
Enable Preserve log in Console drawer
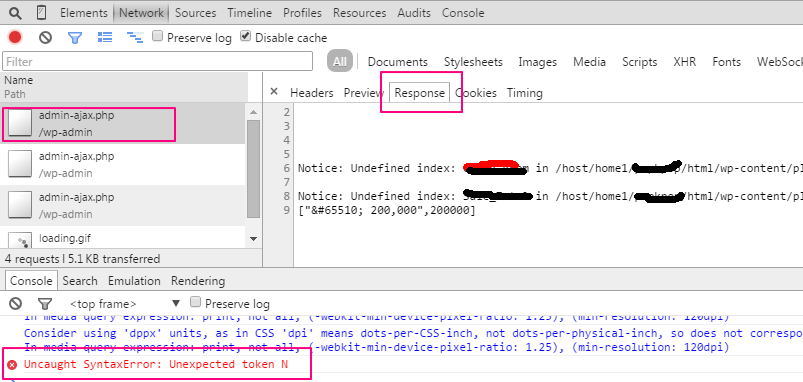click(195, 302)
